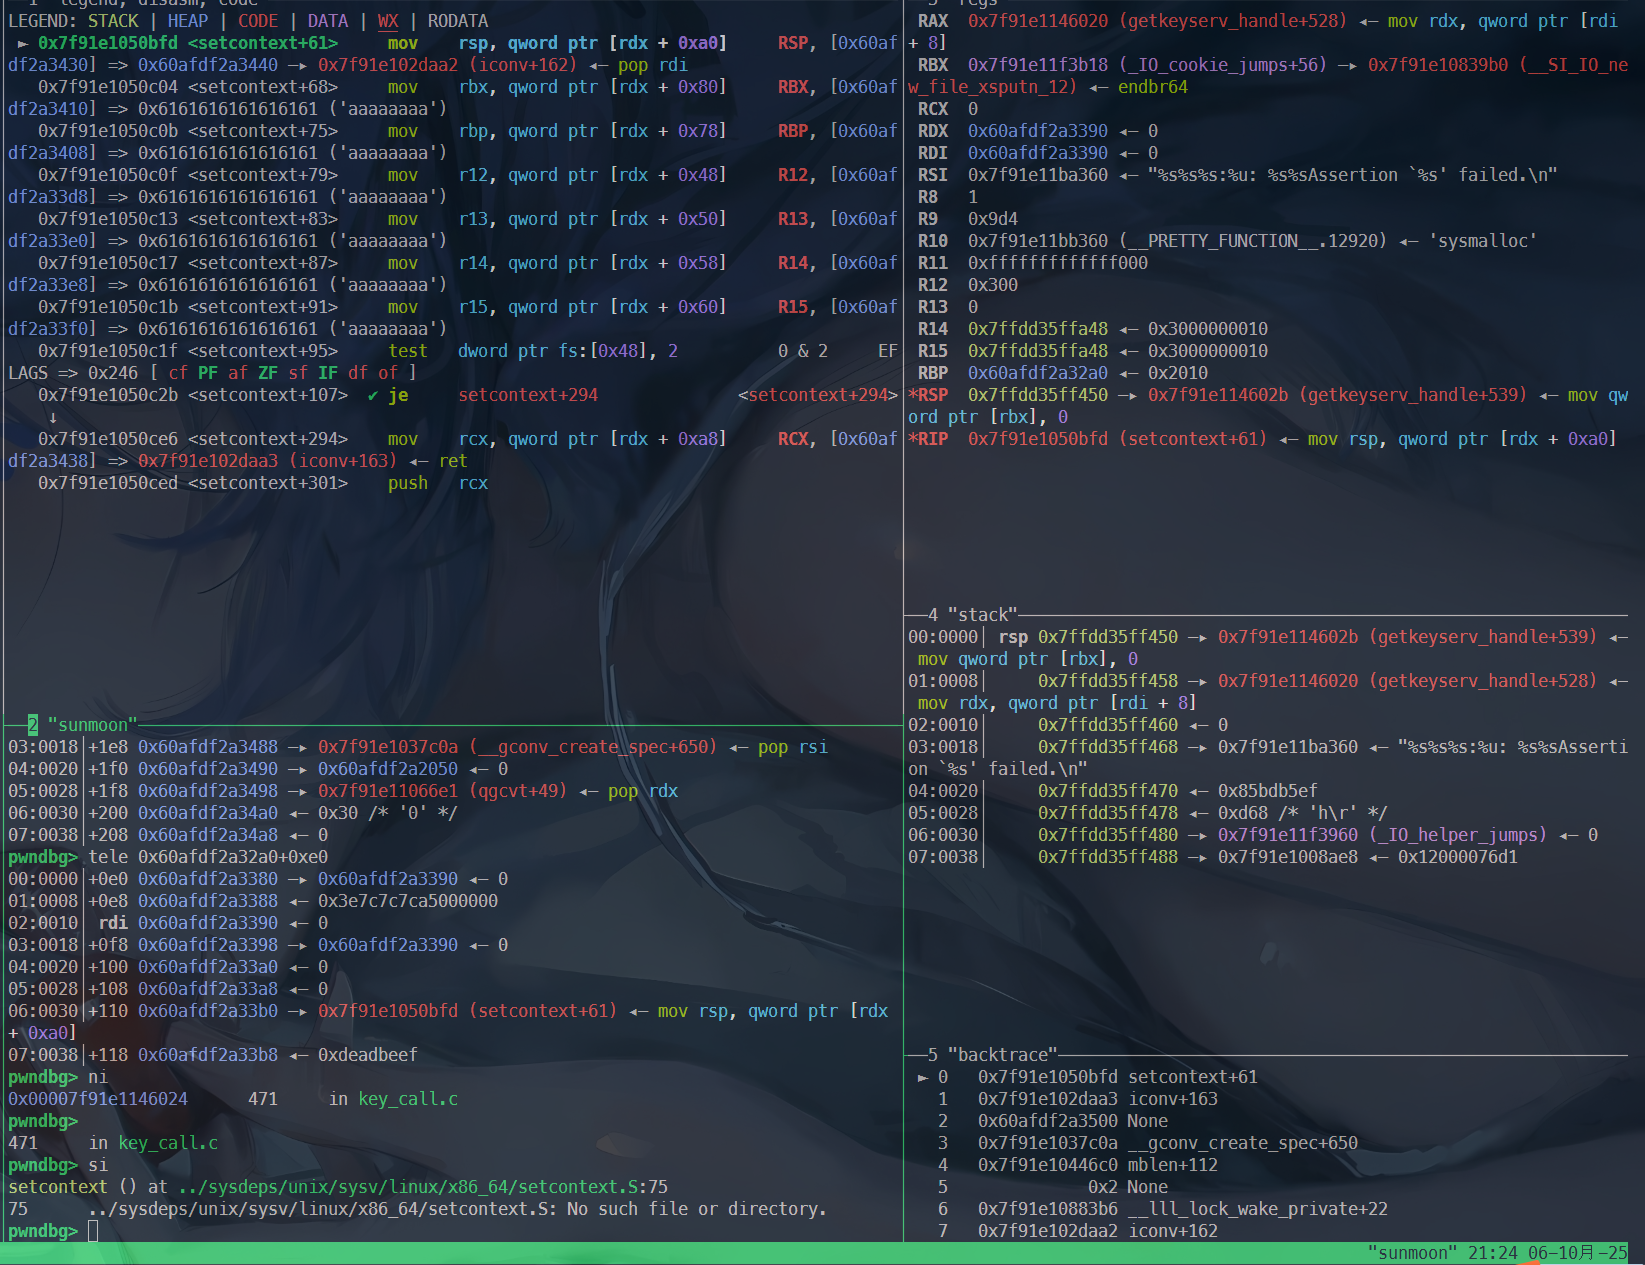Click the ni command at the pwndbg prompt
This screenshot has height=1265, width=1645.
pos(98,1077)
